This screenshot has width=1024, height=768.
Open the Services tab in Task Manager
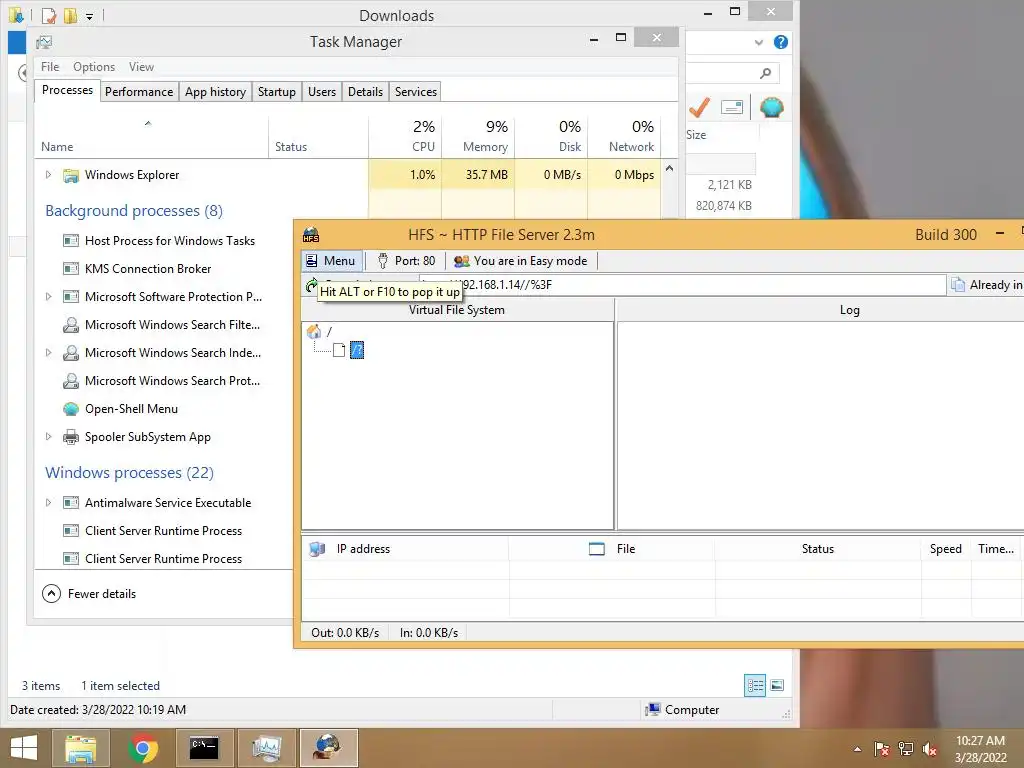[x=415, y=91]
